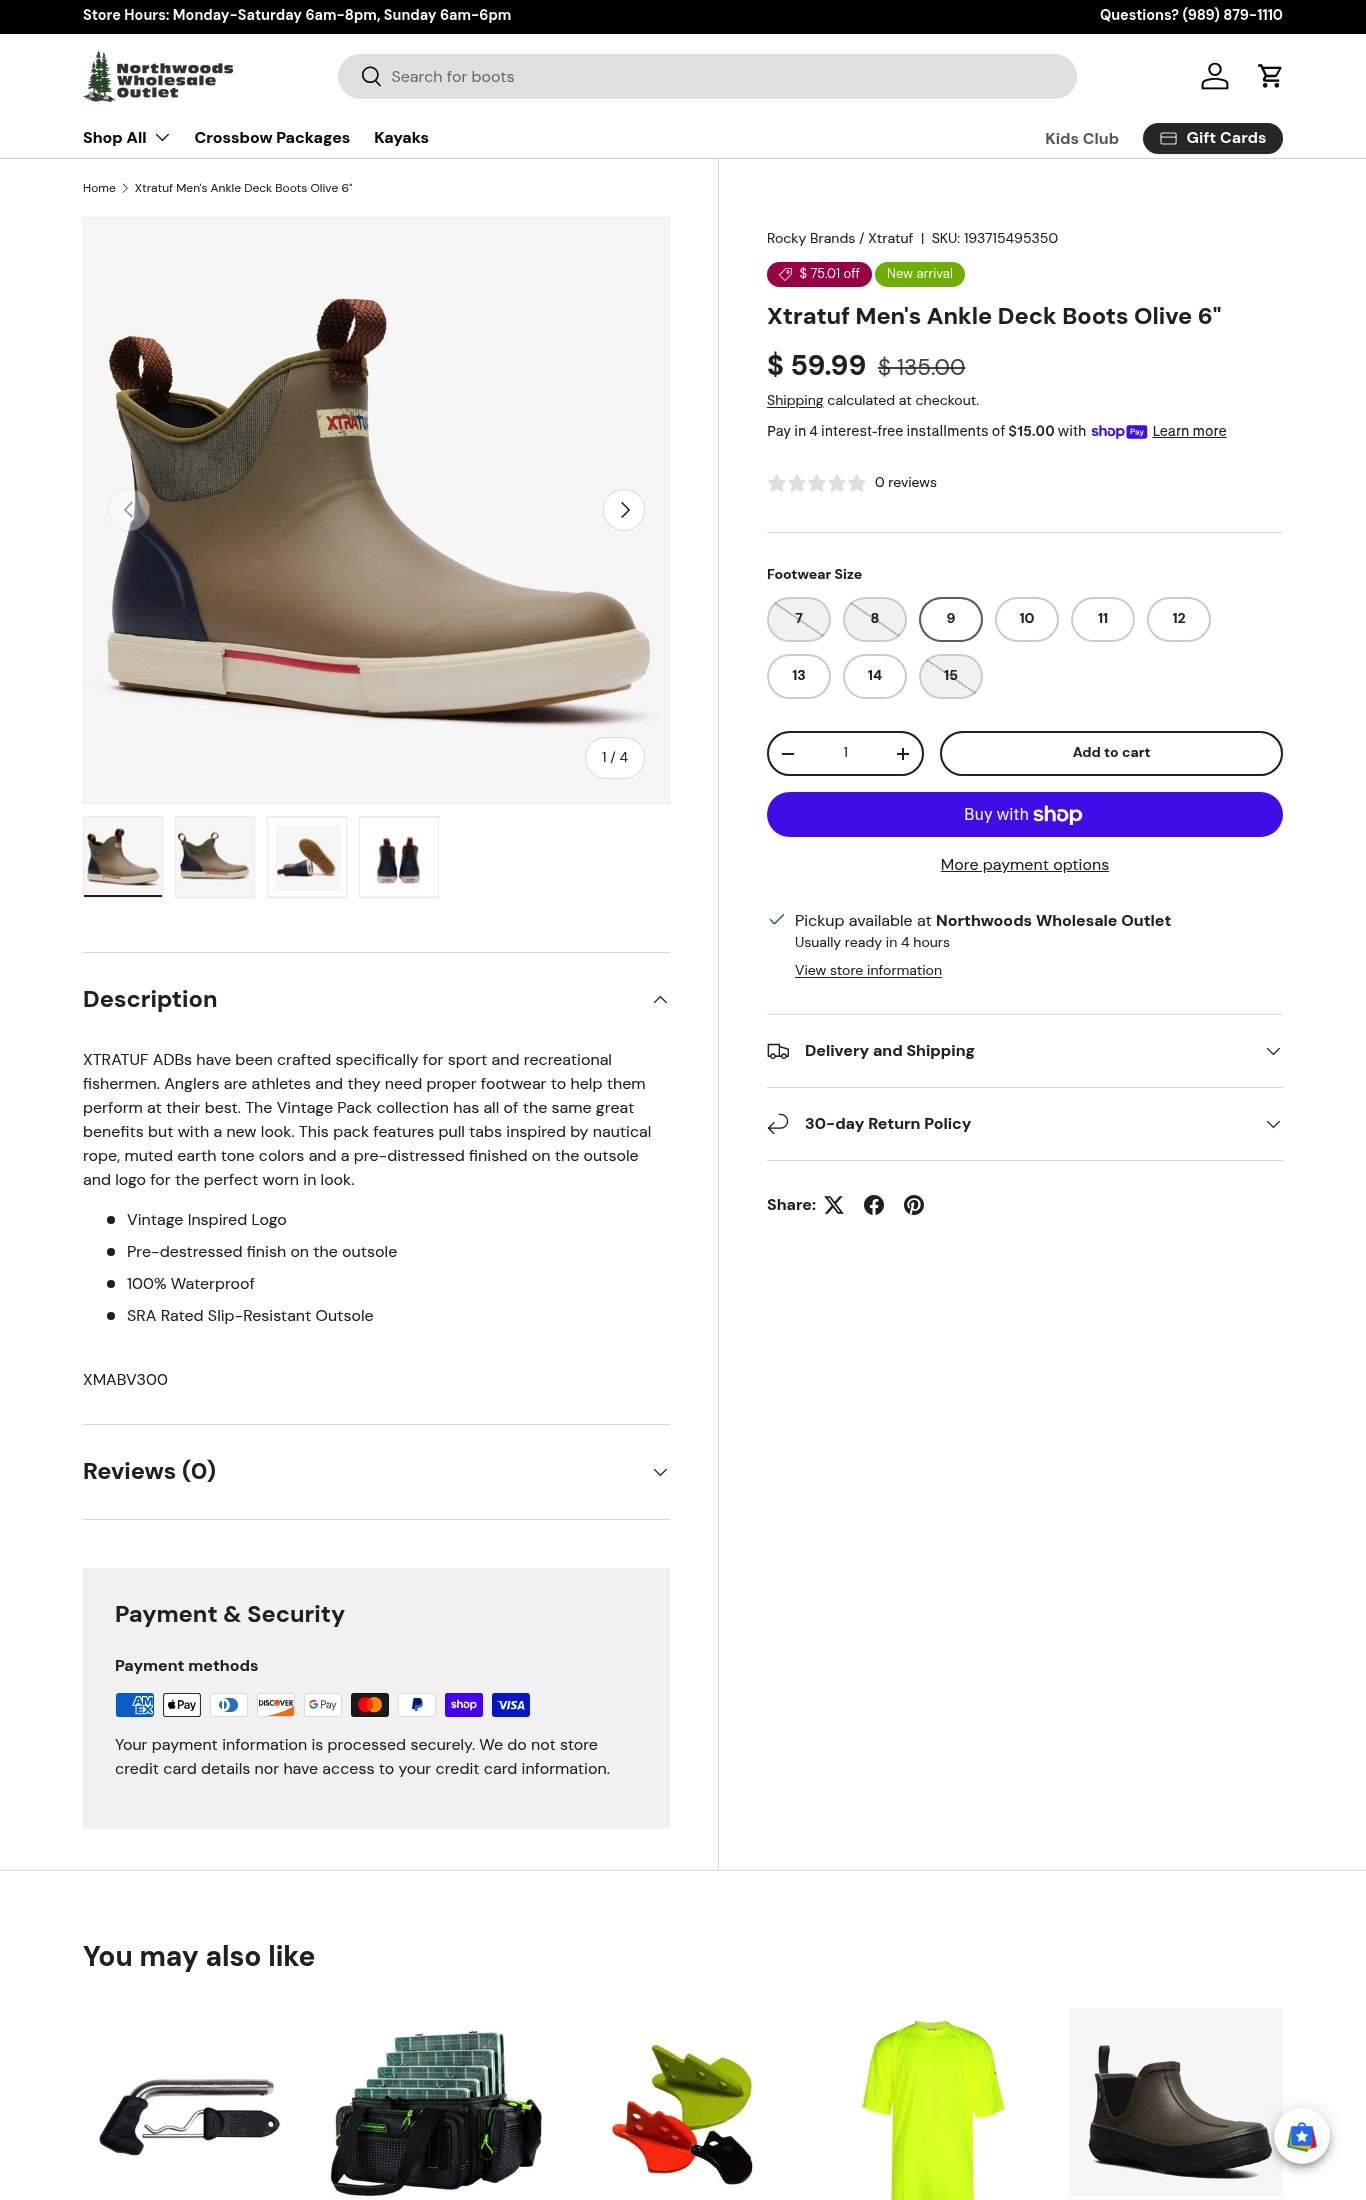Open the Shop All dropdown menu

click(x=126, y=138)
